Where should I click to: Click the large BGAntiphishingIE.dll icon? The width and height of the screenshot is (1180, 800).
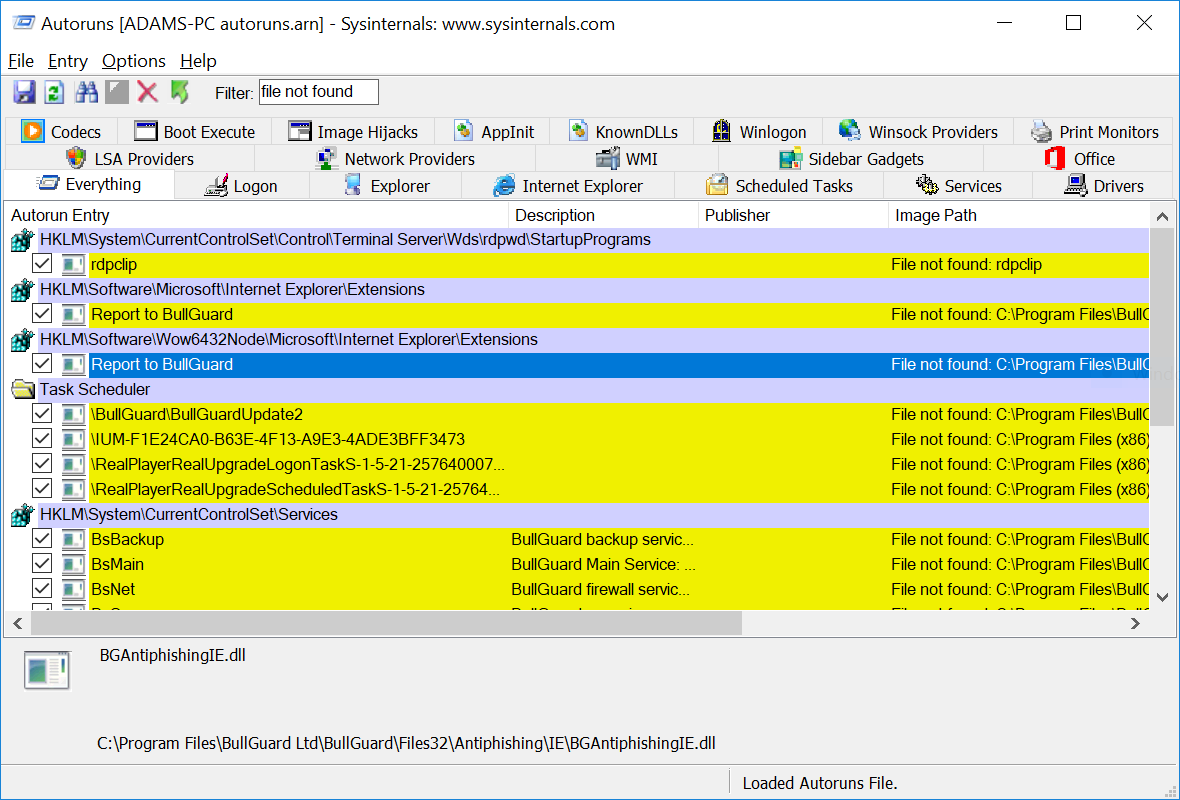(47, 669)
